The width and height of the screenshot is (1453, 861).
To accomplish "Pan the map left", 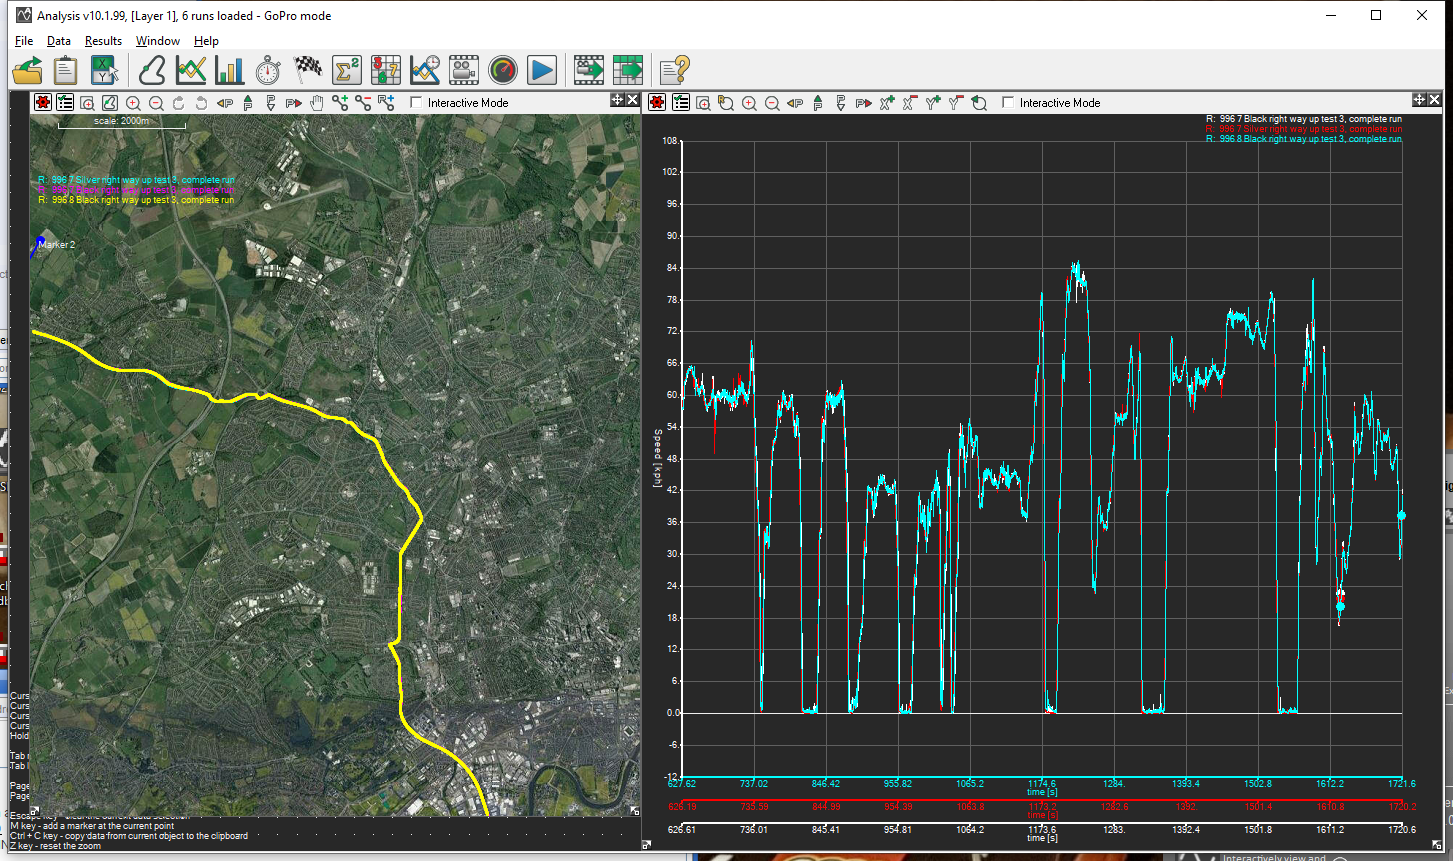I will point(225,102).
